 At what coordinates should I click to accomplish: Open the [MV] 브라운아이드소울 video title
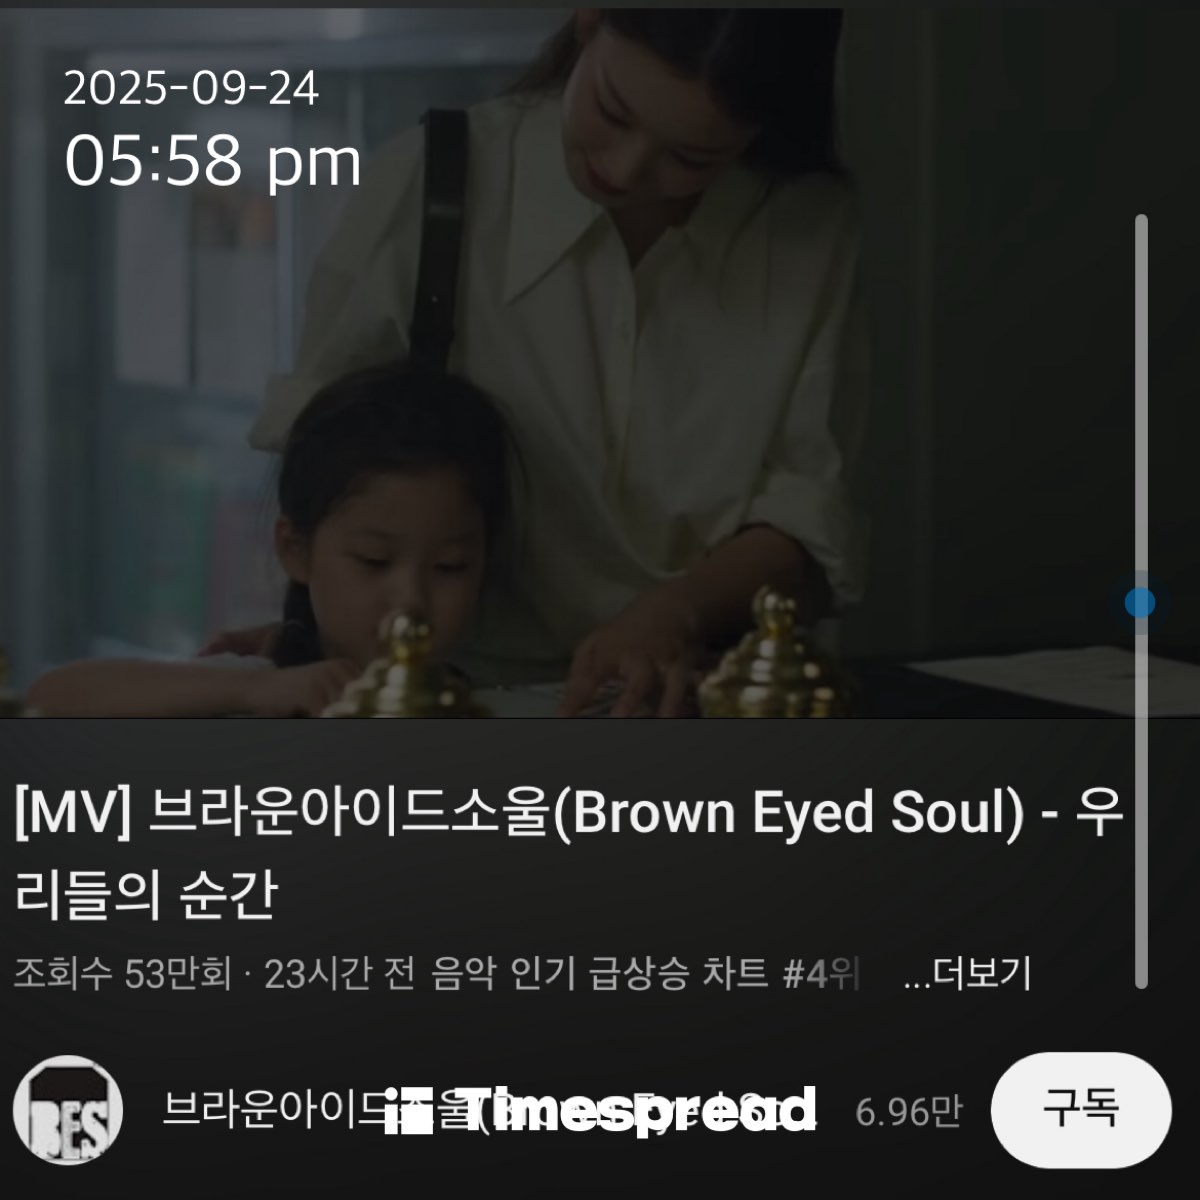[570, 853]
